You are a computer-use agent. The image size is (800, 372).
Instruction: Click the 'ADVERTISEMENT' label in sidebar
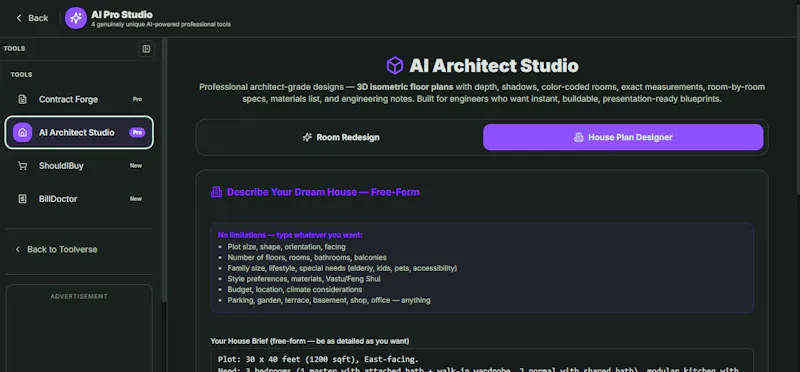point(79,296)
